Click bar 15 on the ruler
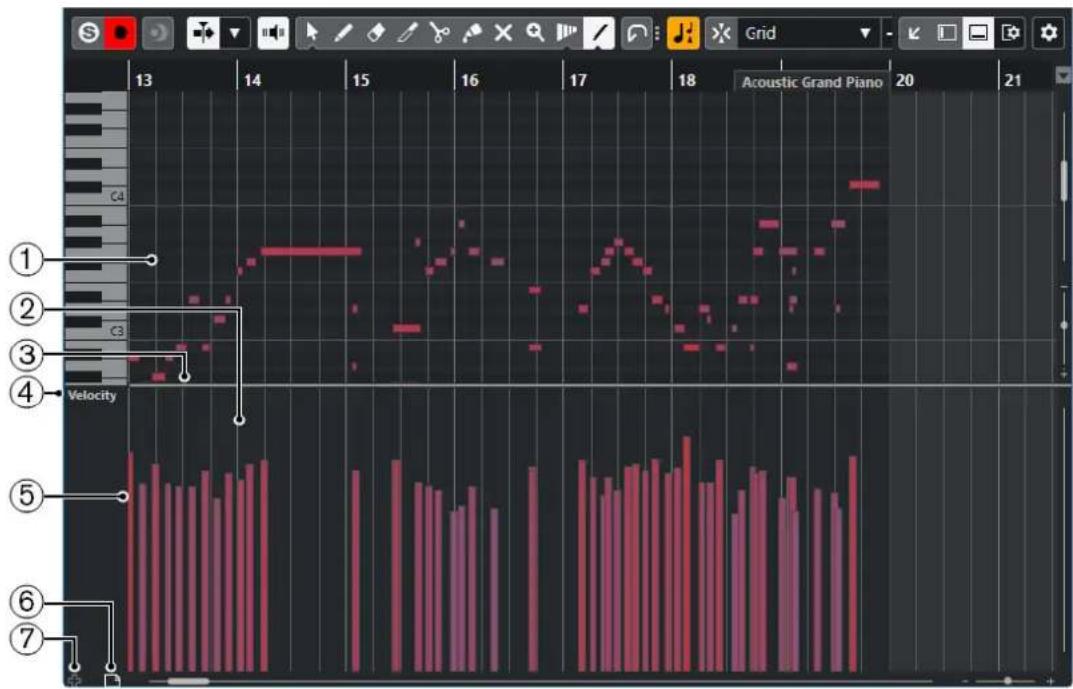The image size is (1073, 689). click(x=361, y=81)
